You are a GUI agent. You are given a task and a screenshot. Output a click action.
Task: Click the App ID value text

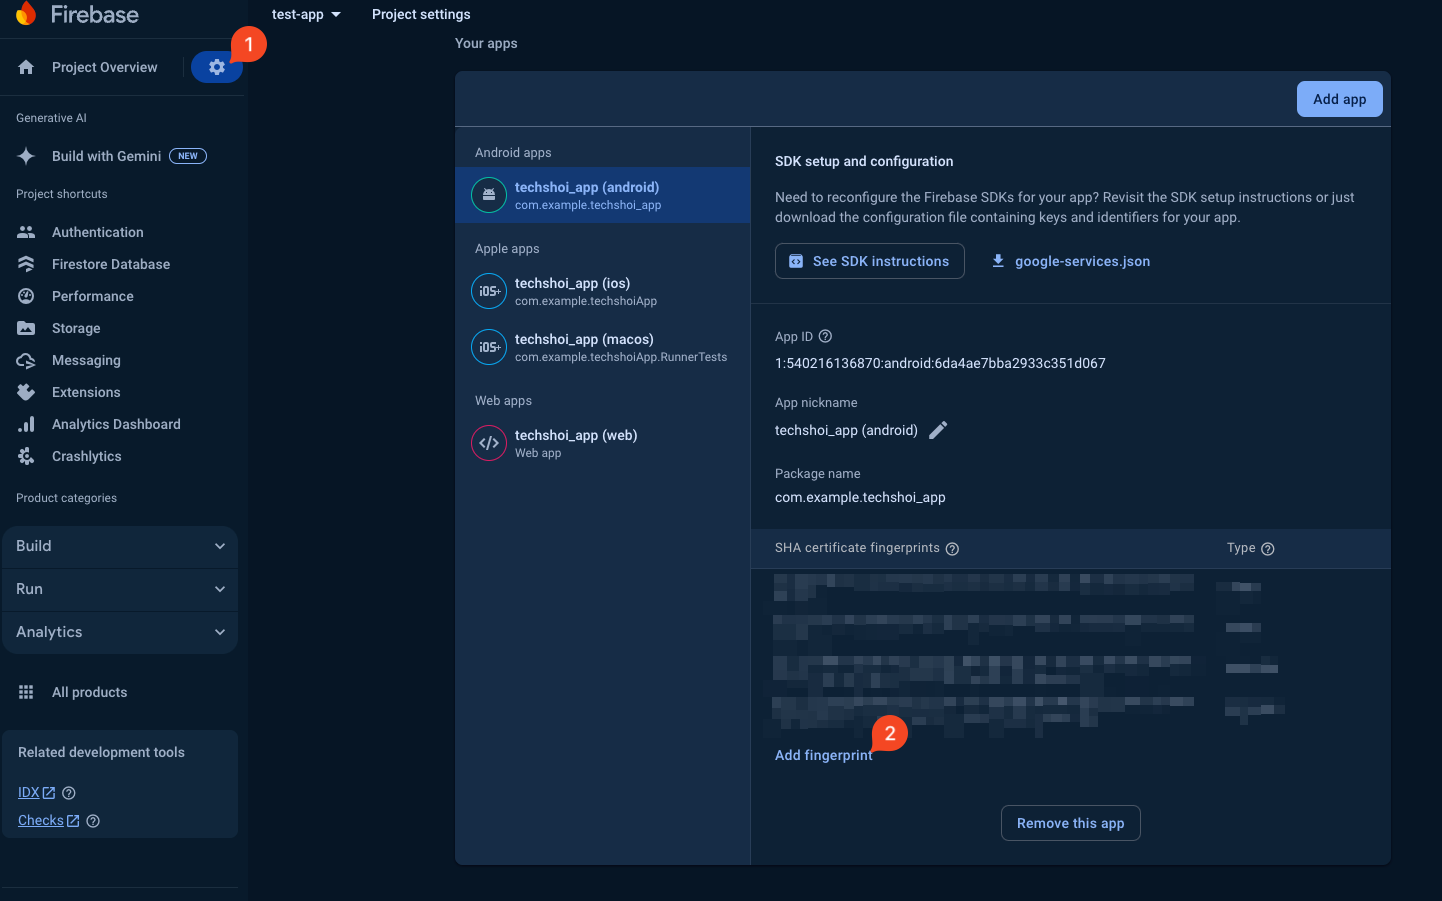point(940,363)
